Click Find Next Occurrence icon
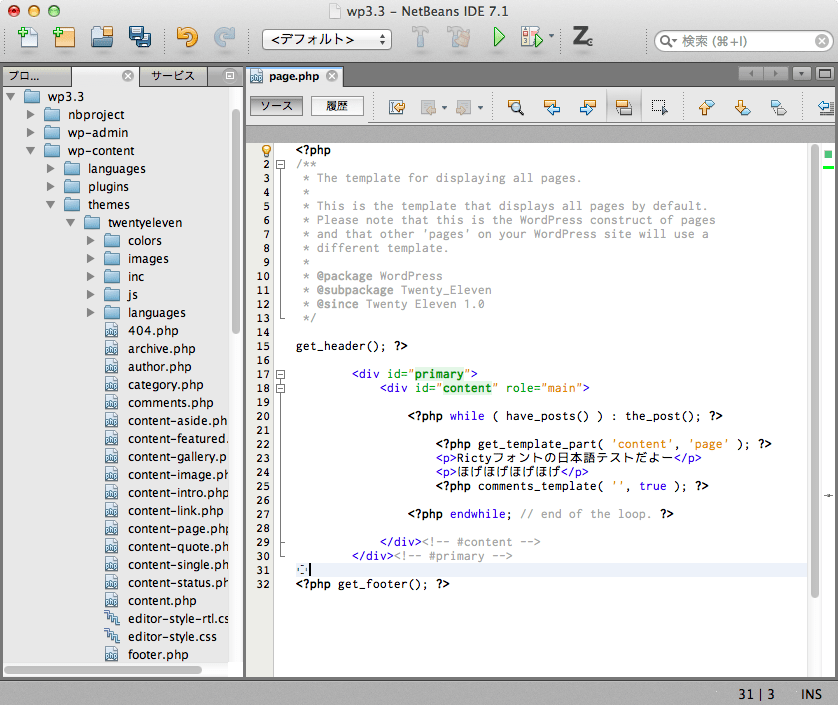 tap(587, 107)
